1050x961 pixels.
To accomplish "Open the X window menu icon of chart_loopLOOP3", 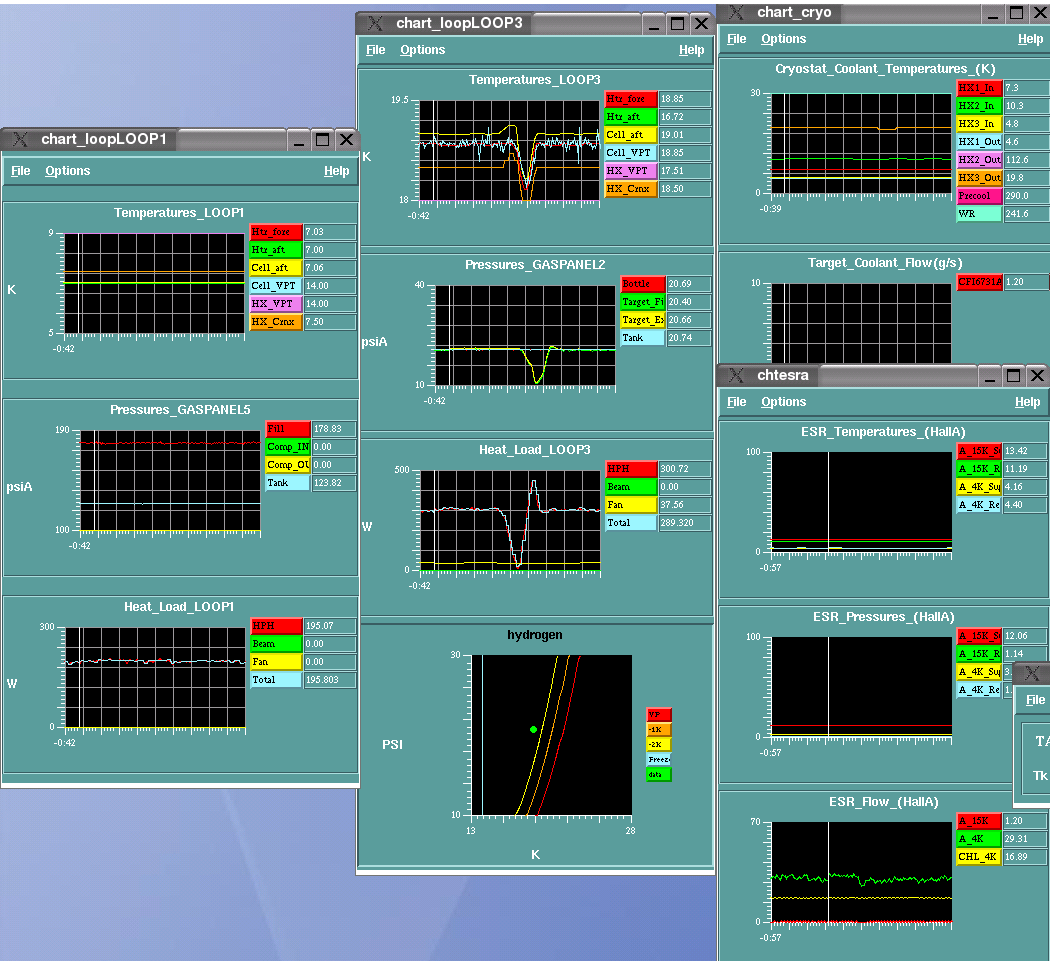I will 376,23.
